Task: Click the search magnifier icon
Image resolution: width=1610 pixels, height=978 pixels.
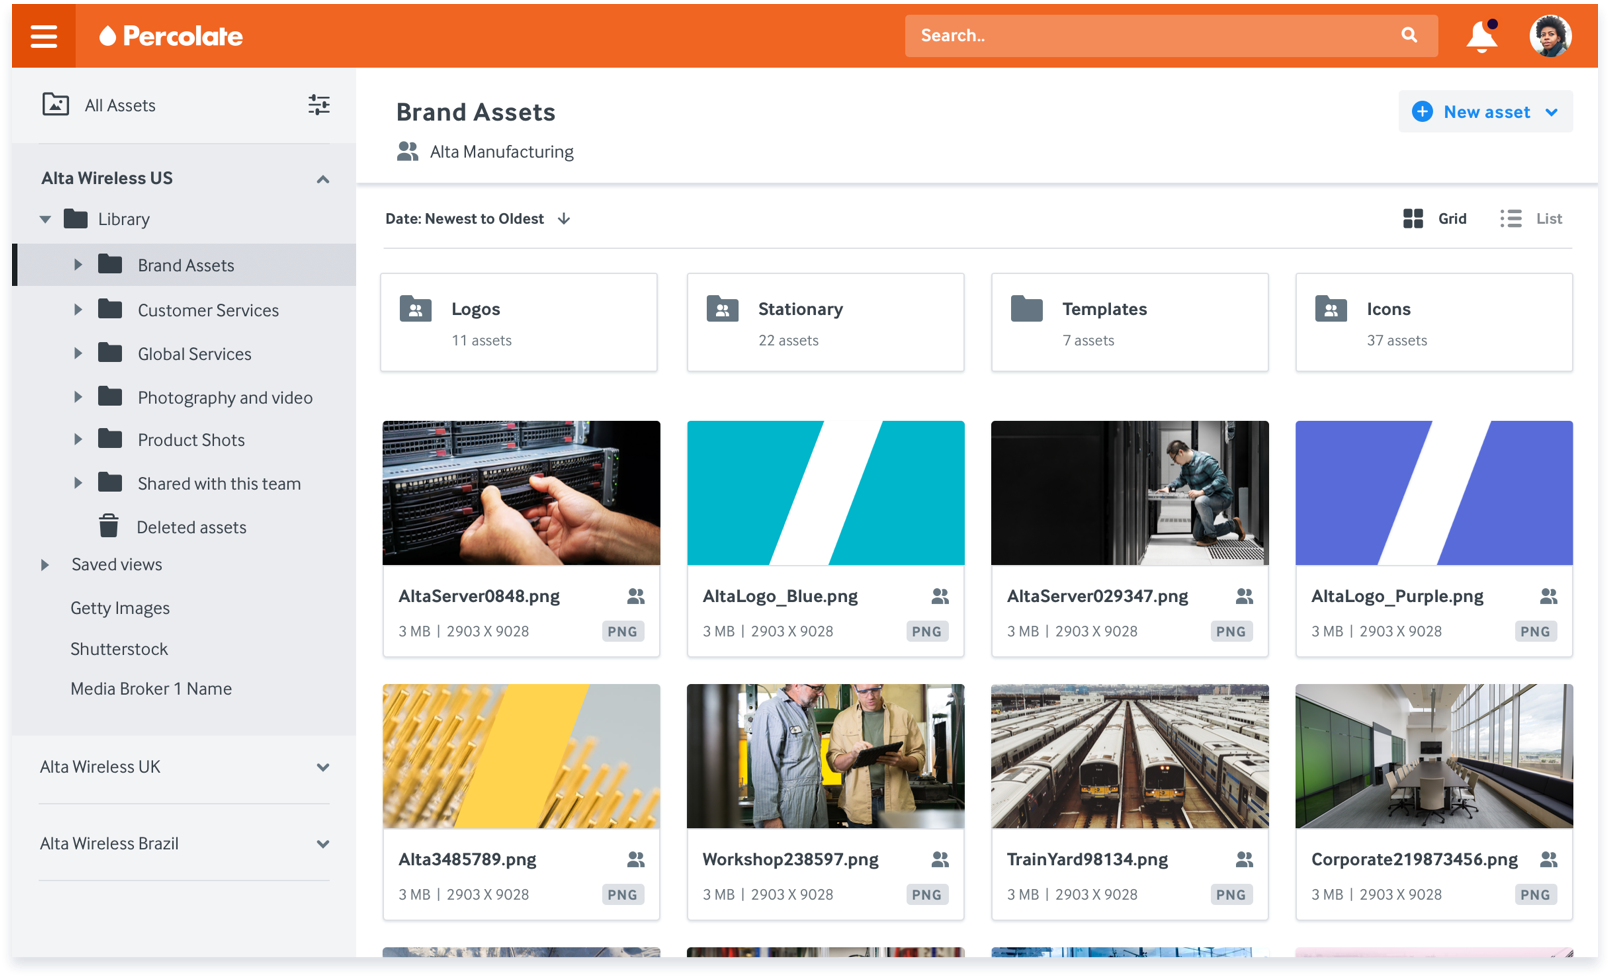Action: (x=1409, y=35)
